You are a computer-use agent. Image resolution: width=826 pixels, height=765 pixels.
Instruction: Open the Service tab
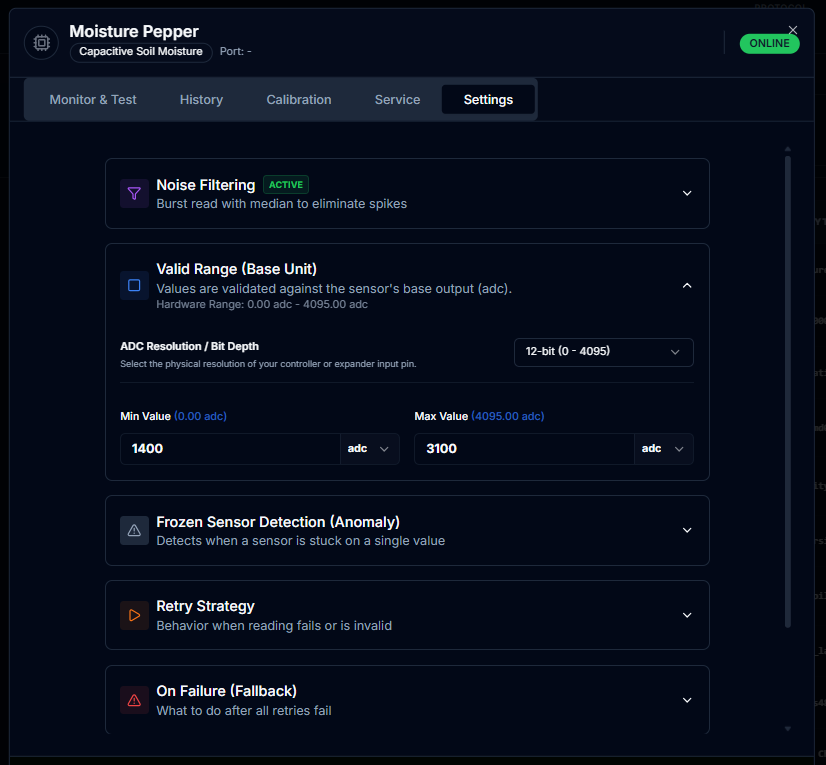point(397,100)
